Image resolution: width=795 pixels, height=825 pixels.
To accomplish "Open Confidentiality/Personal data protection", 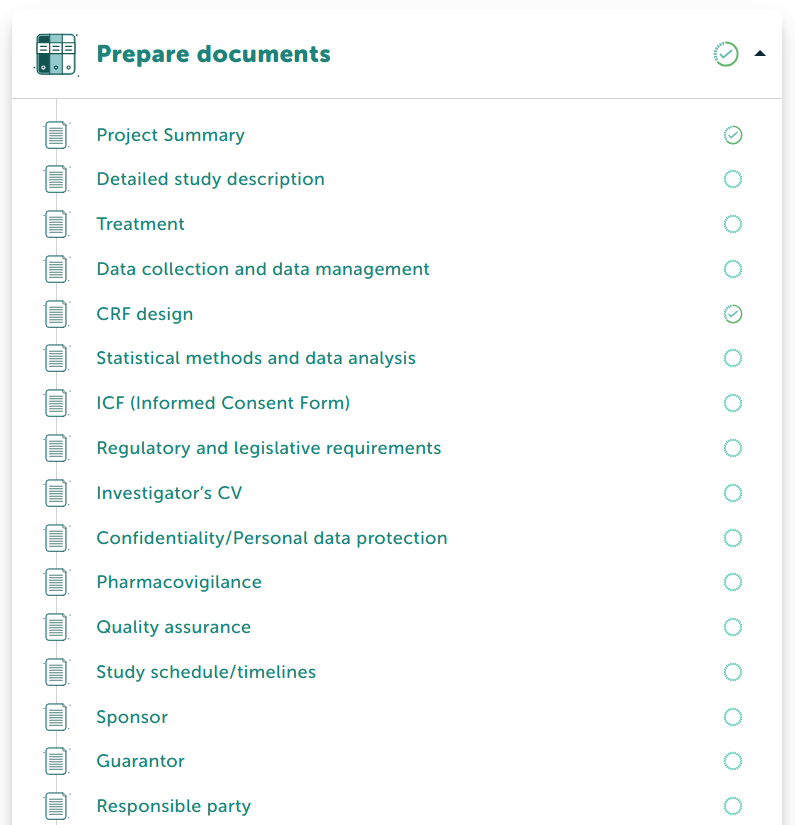I will tap(272, 538).
